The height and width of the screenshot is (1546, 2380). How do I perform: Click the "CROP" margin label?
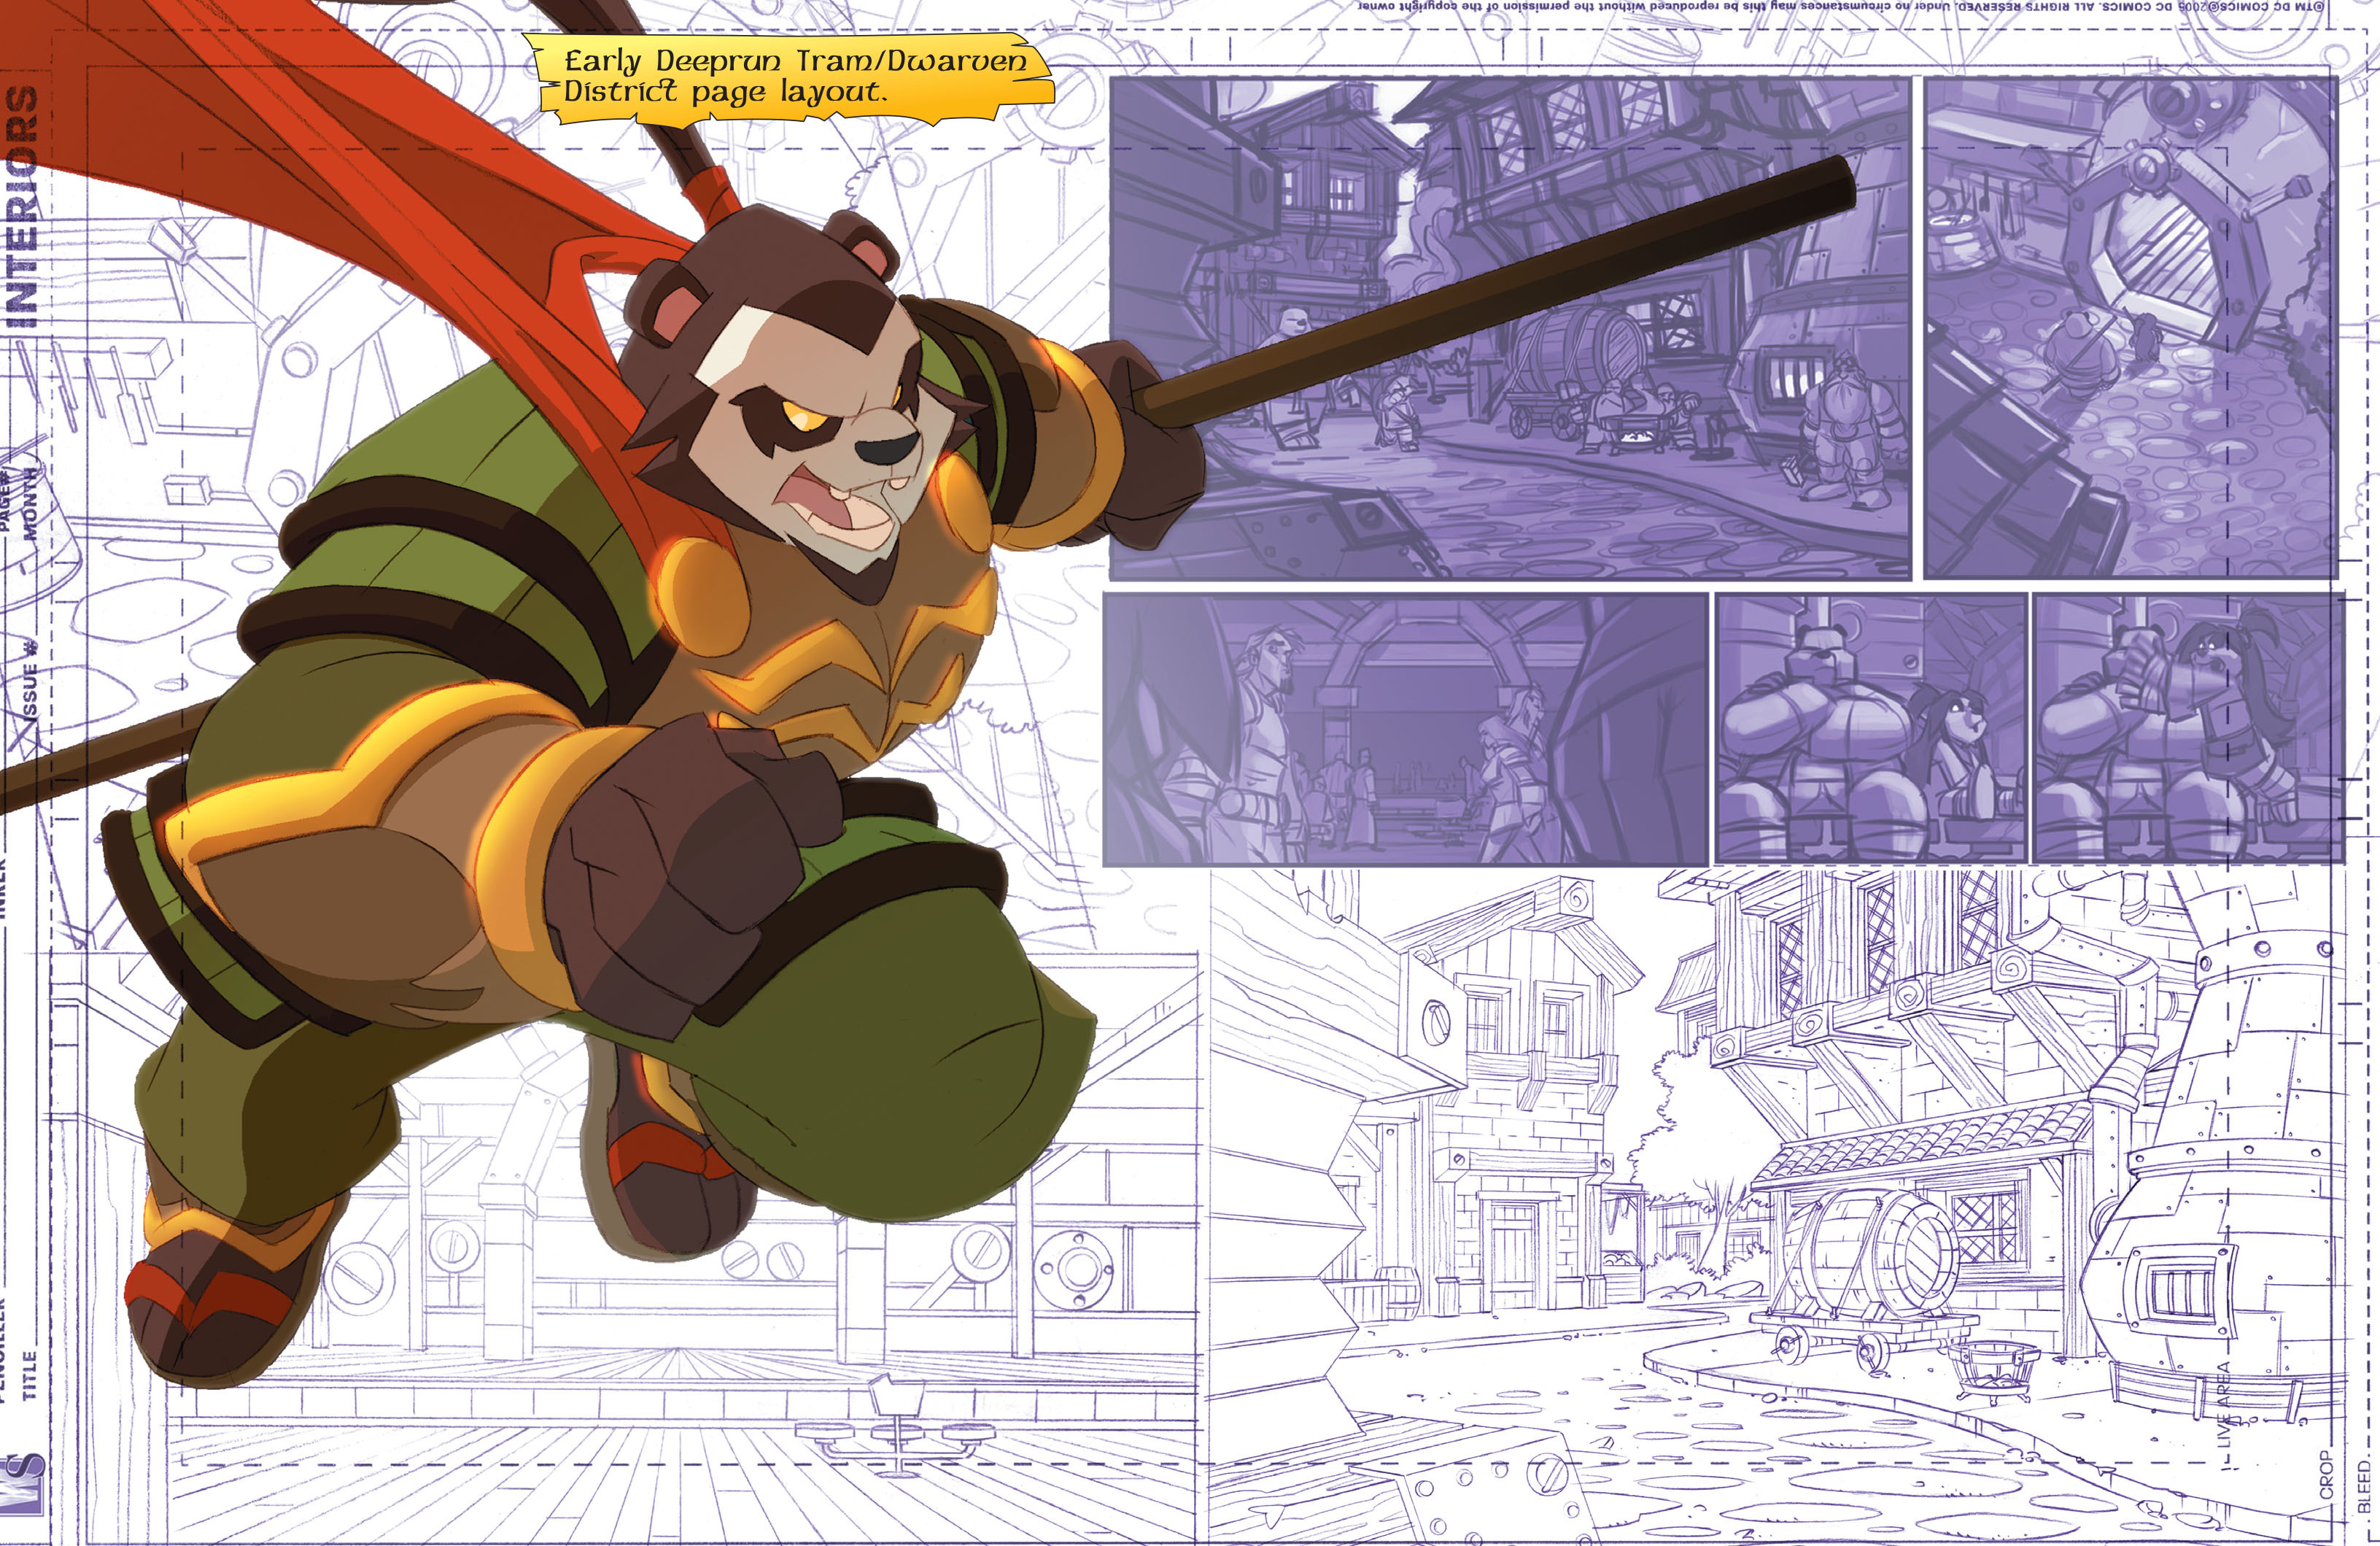tap(2325, 1475)
